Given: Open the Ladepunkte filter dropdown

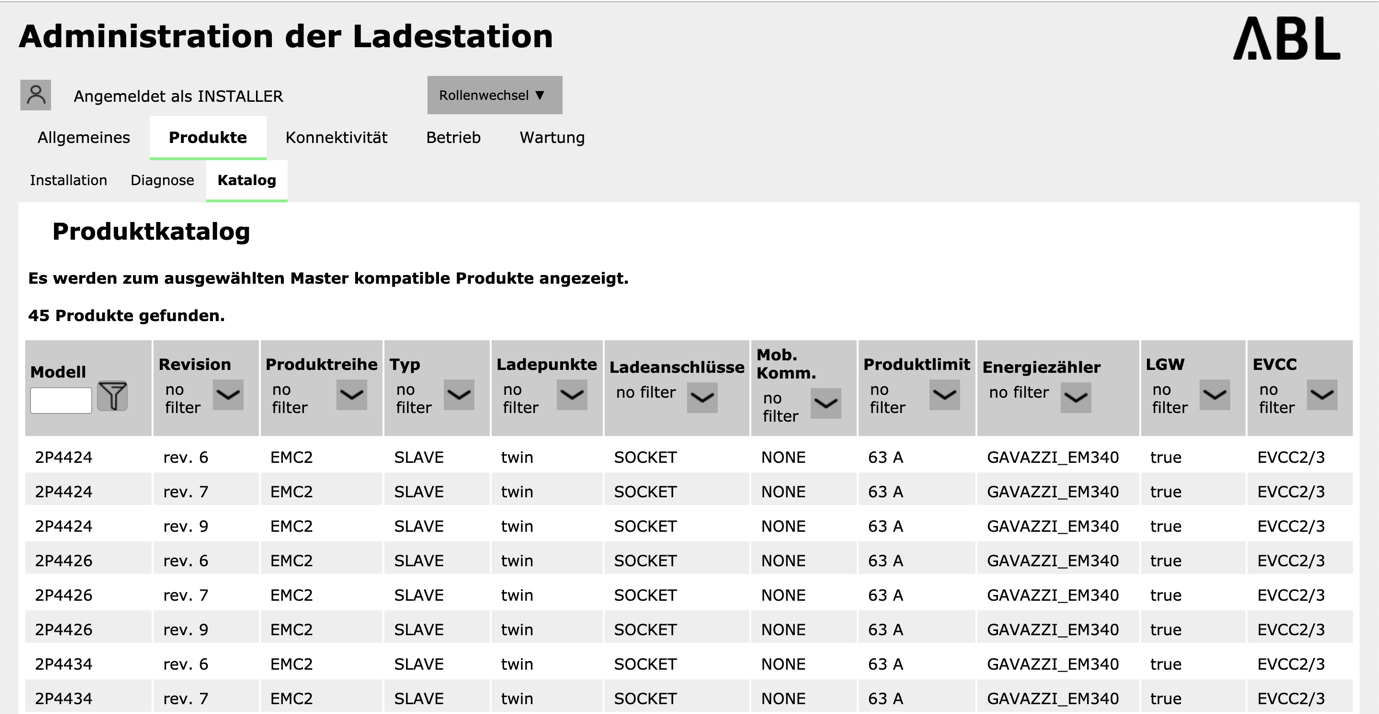Looking at the screenshot, I should pos(572,395).
